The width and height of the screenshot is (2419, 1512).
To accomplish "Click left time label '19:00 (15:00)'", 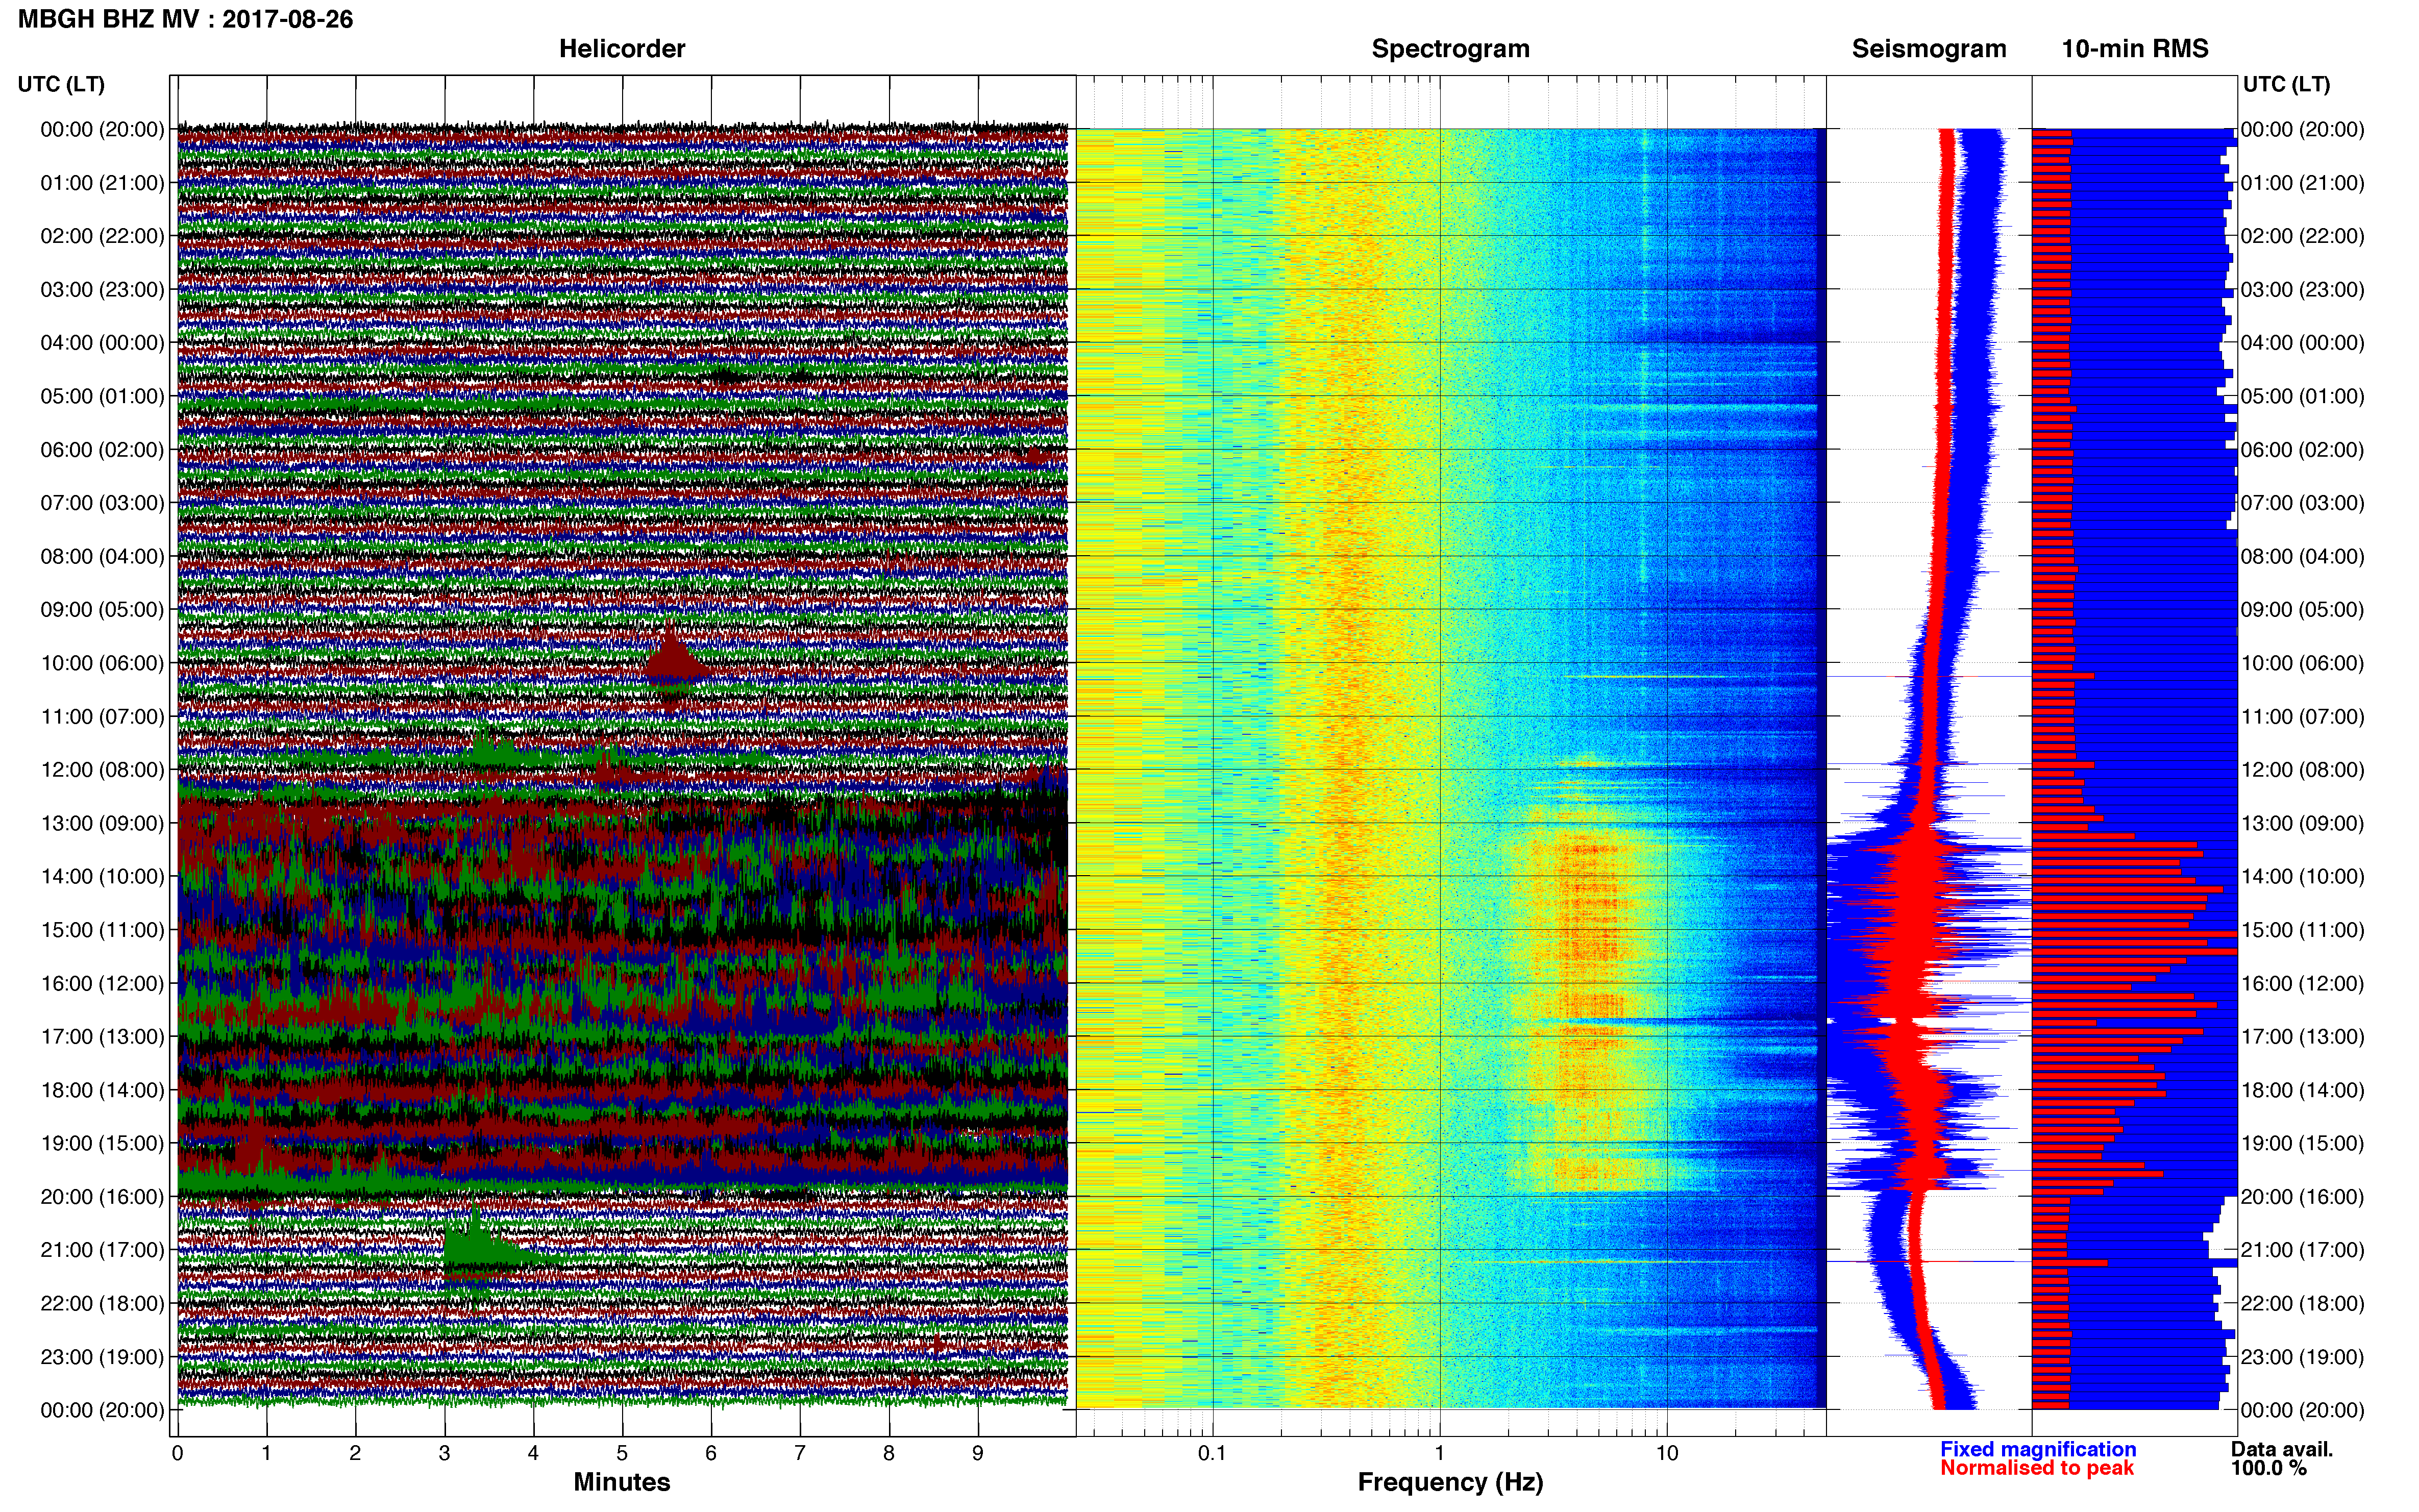I will point(102,1143).
